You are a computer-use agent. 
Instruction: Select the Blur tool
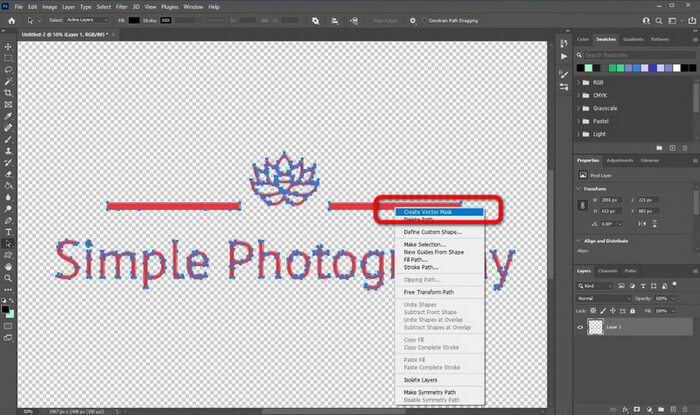(8, 198)
